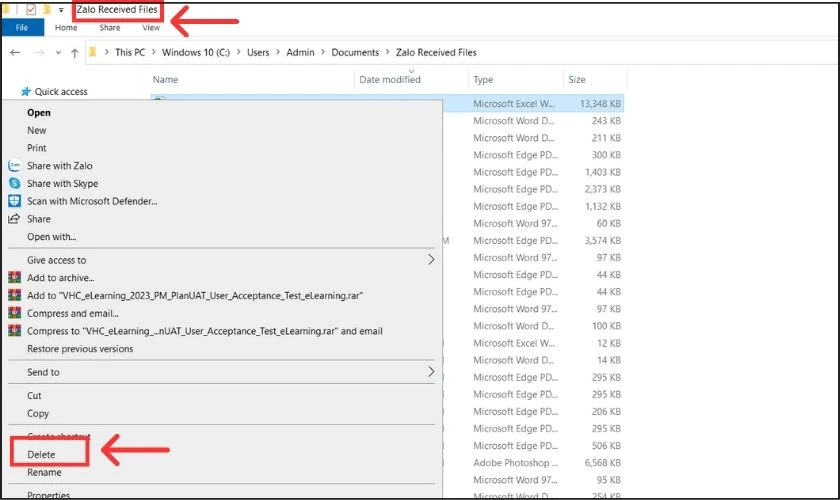Screen dimensions: 840x500
Task: Click Admin in address path
Action: click(300, 52)
